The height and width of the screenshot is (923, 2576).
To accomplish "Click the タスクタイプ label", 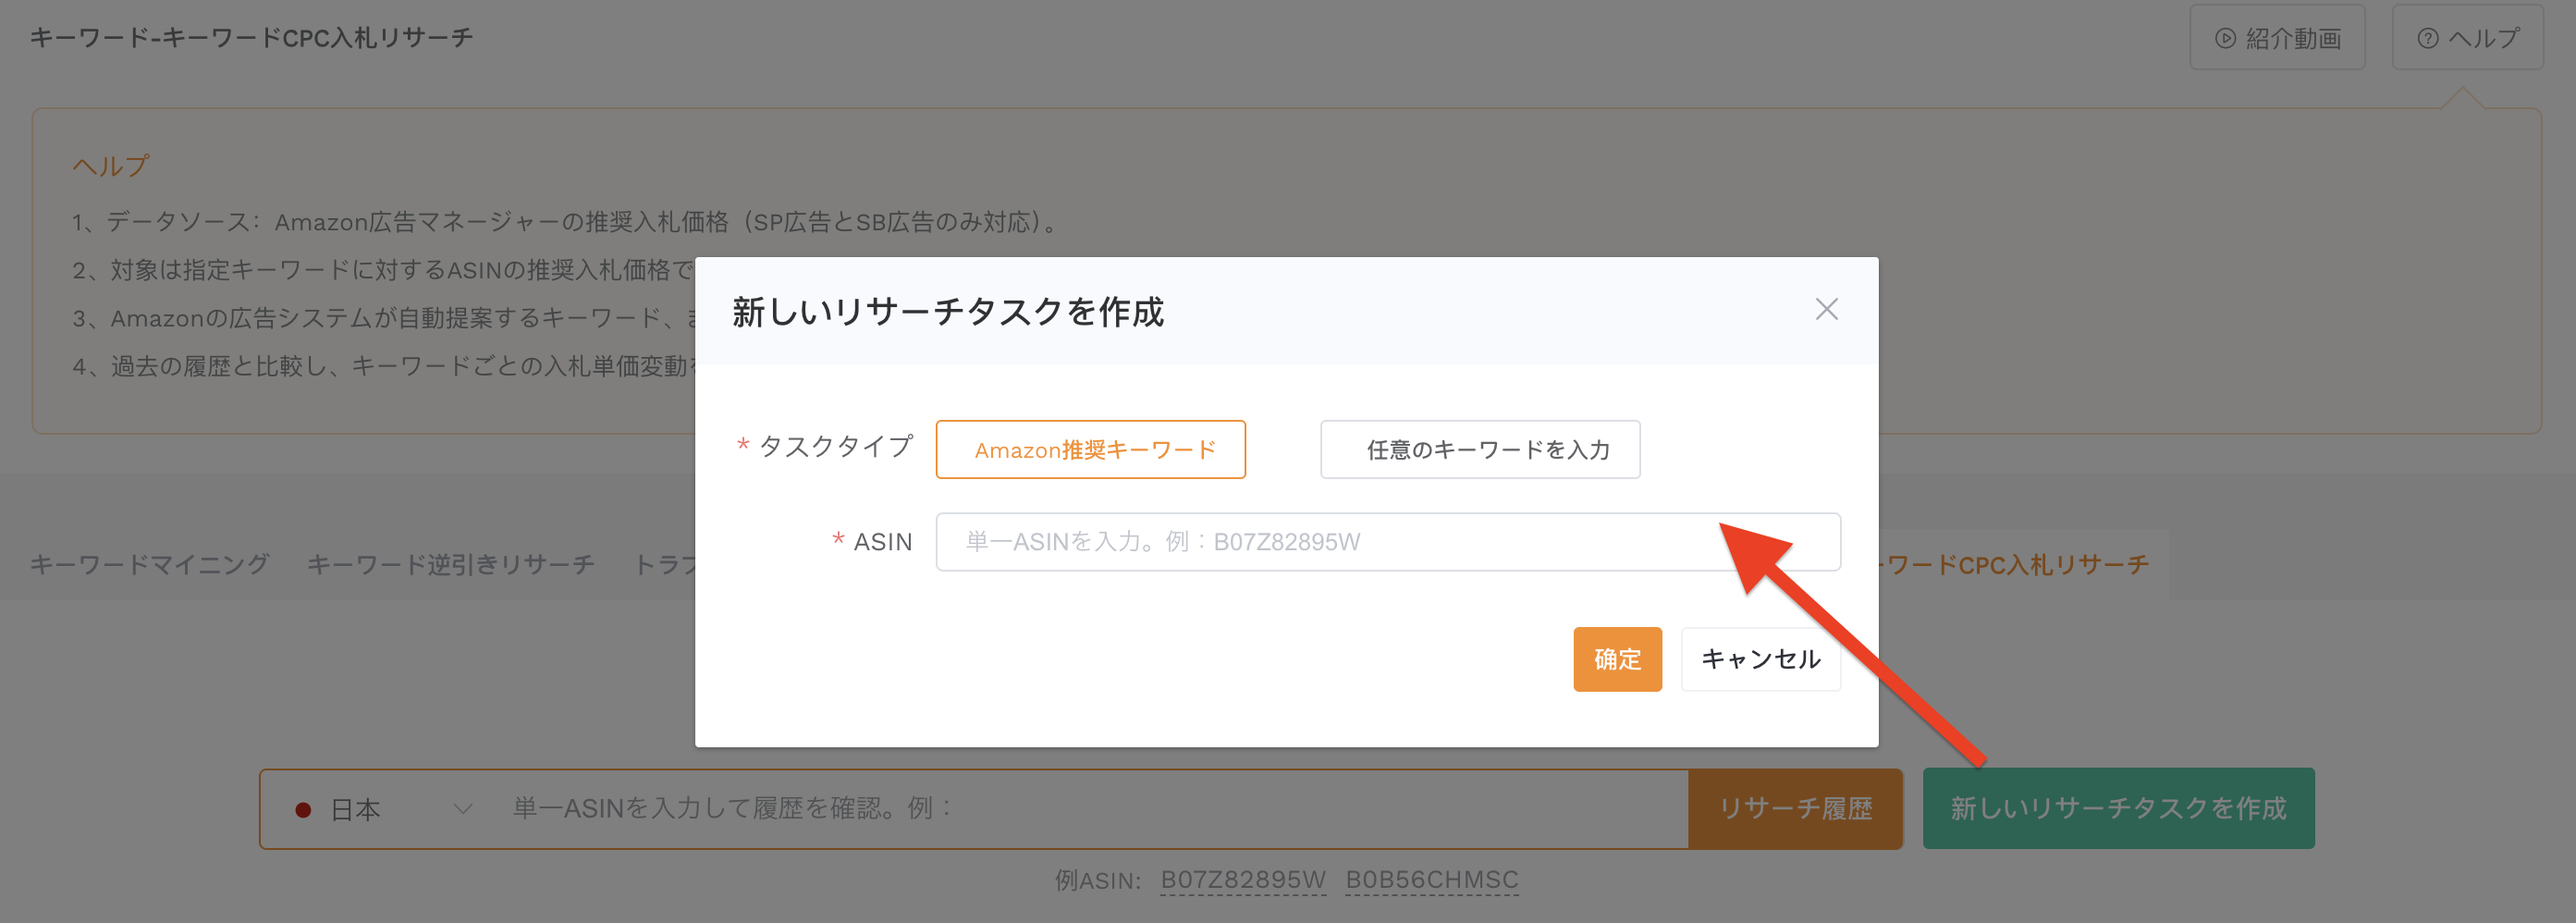I will (835, 446).
